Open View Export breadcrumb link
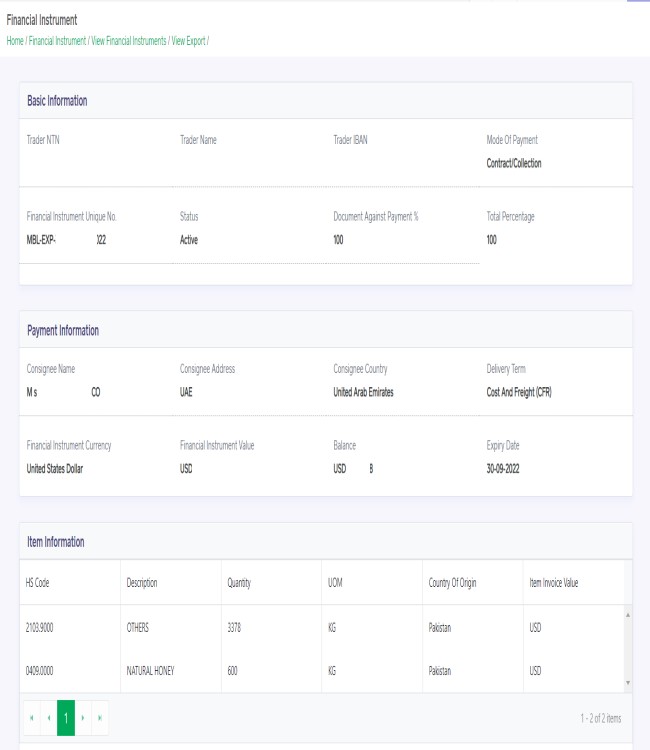Screen dimensions: 650x750 pos(188,41)
